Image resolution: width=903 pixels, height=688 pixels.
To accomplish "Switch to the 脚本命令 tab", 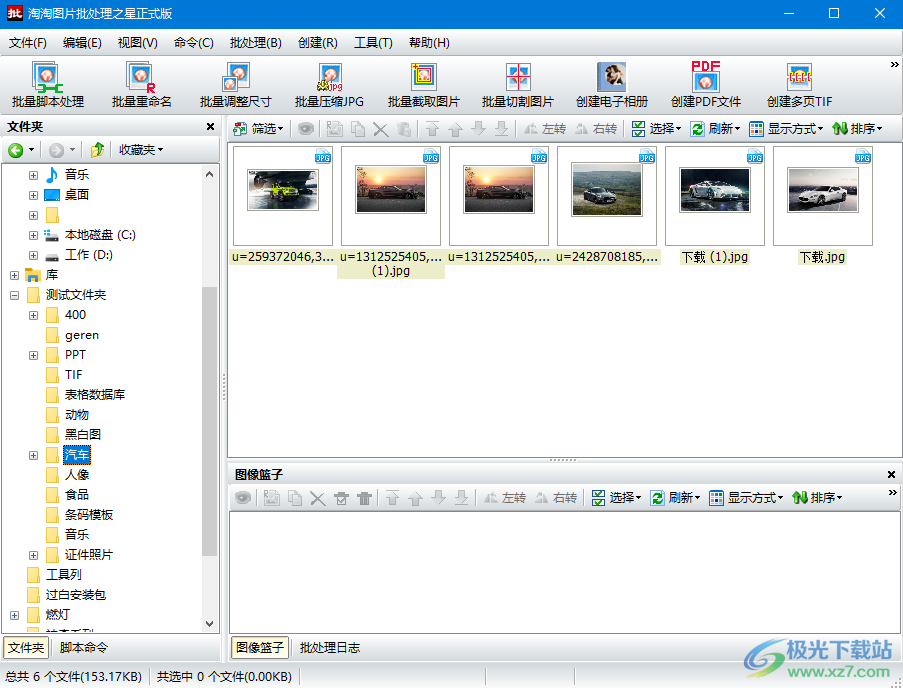I will pyautogui.click(x=84, y=648).
